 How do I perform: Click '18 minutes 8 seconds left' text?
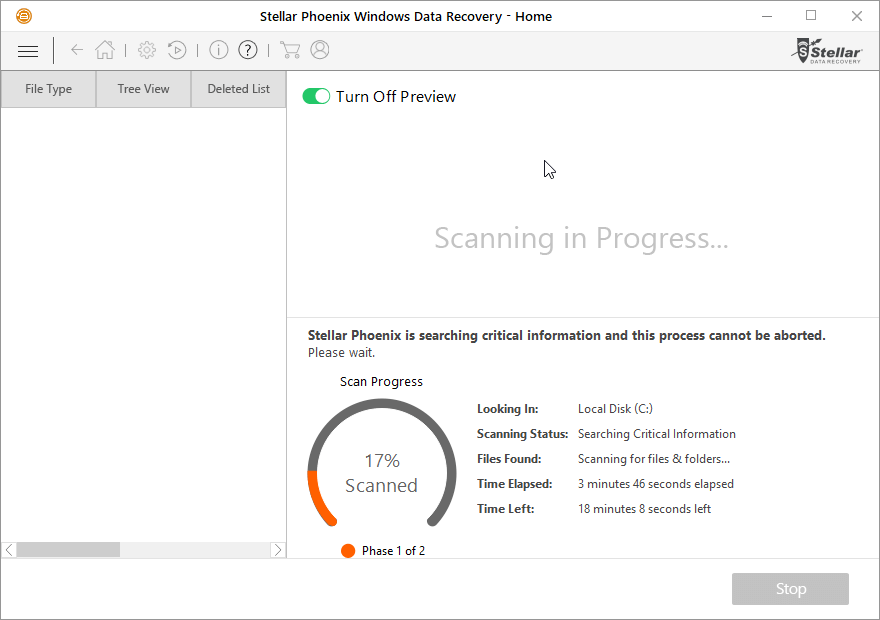tap(644, 509)
